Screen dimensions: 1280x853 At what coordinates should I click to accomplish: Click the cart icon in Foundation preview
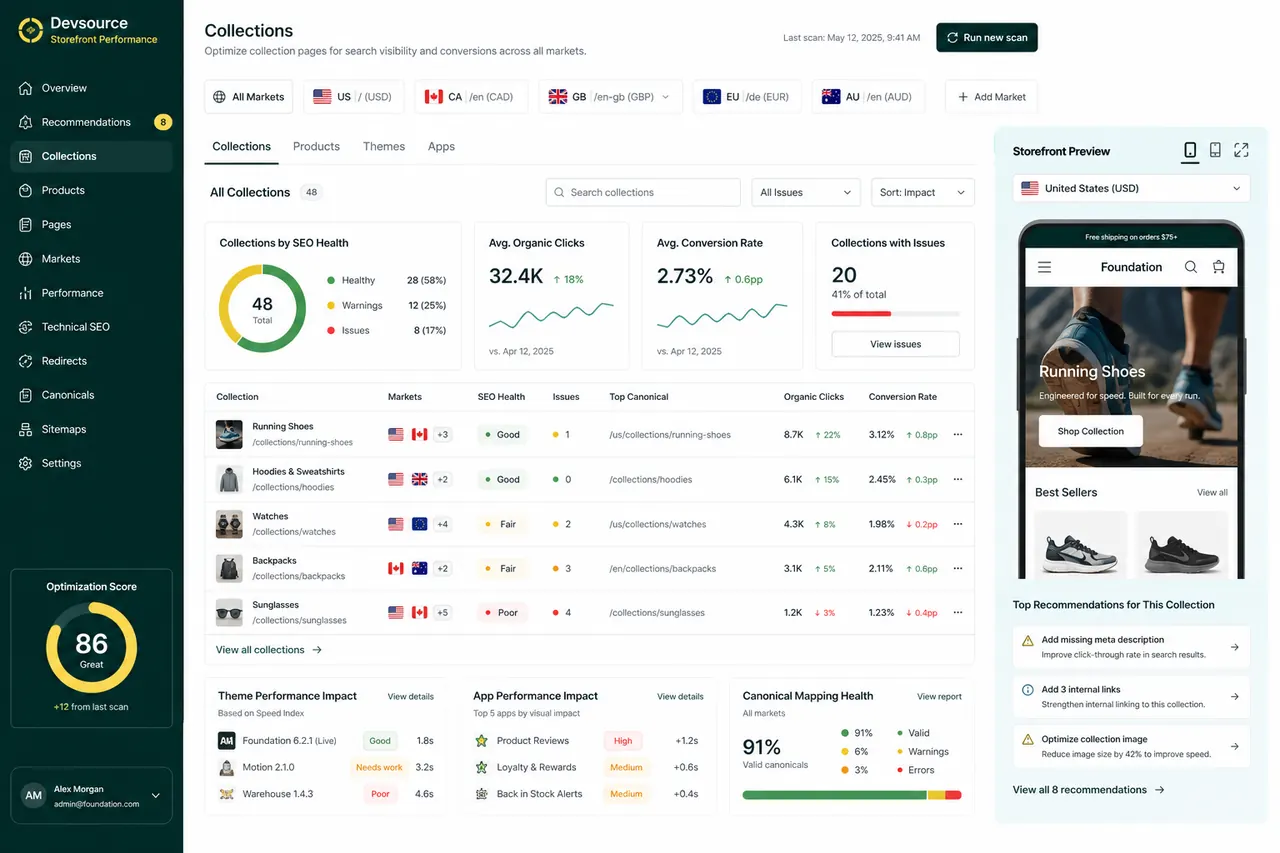pos(1218,267)
